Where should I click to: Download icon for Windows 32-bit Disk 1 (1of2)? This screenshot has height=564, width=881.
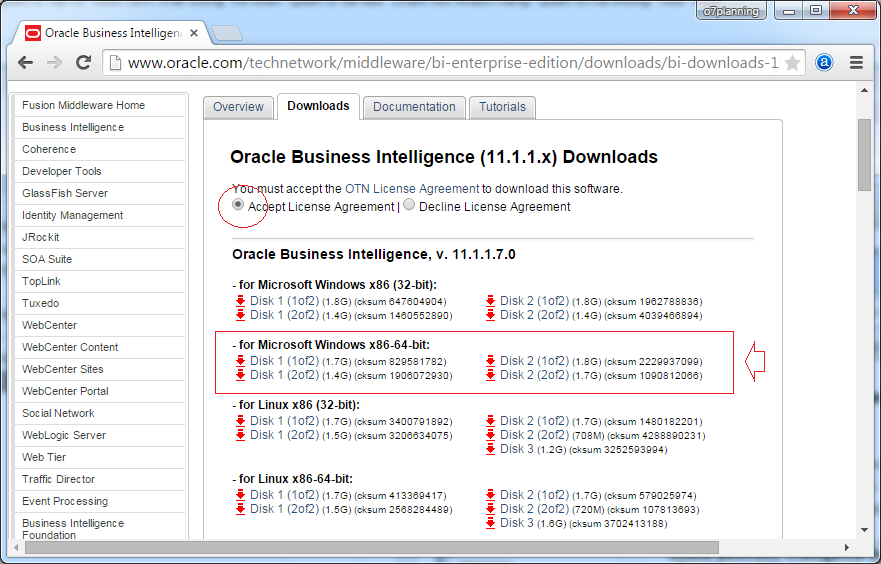click(x=240, y=301)
